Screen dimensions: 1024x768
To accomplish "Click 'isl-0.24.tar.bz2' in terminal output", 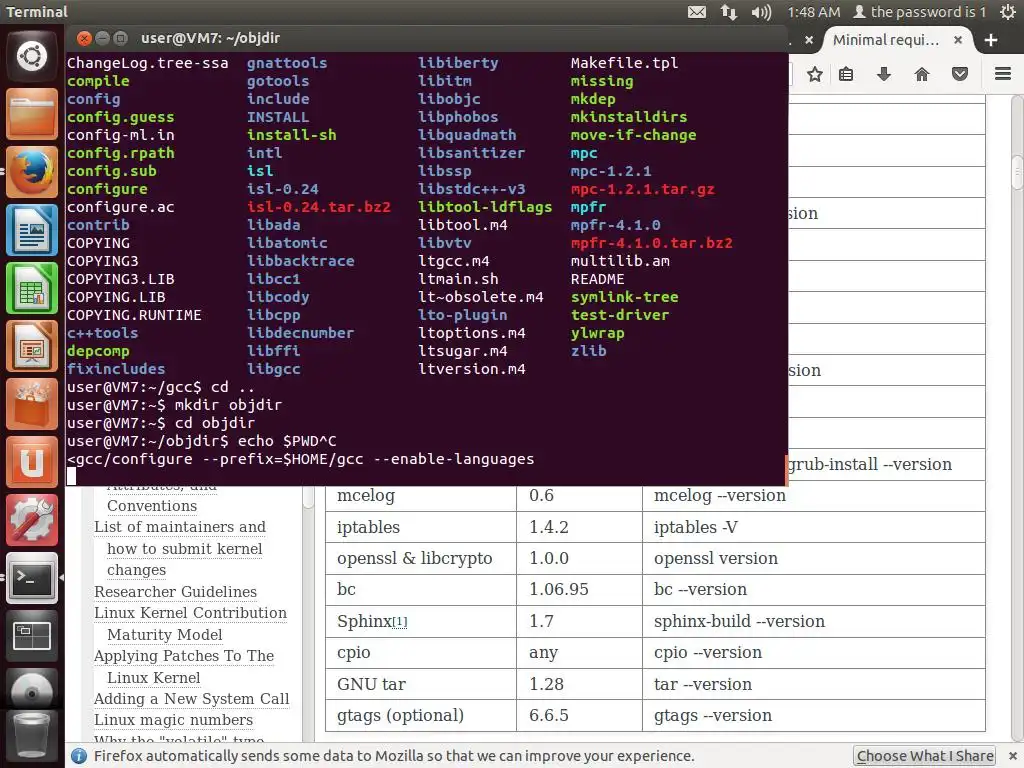I will pos(318,207).
